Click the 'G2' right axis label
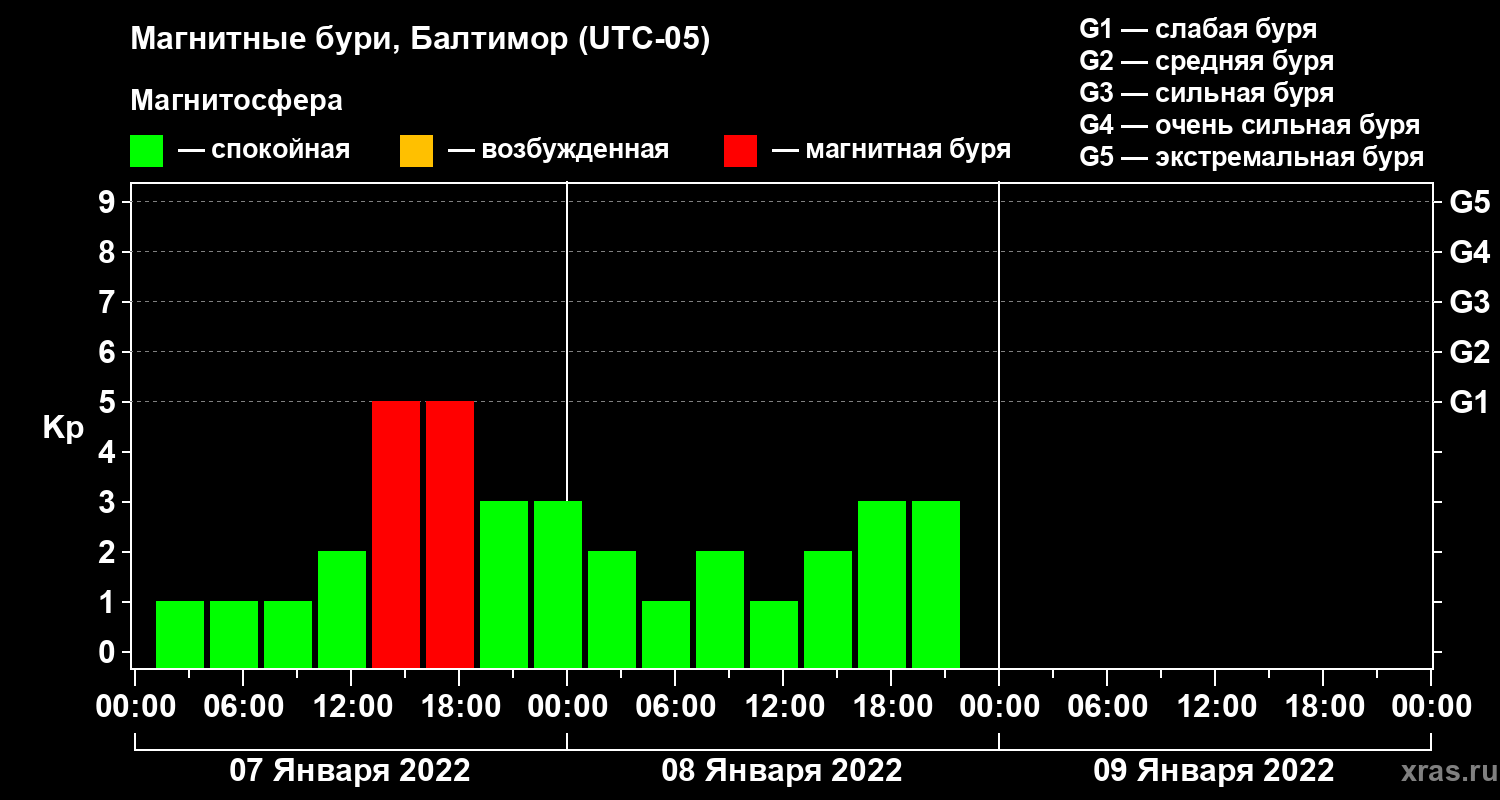Screen dimensions: 1500x800 [x=1469, y=352]
